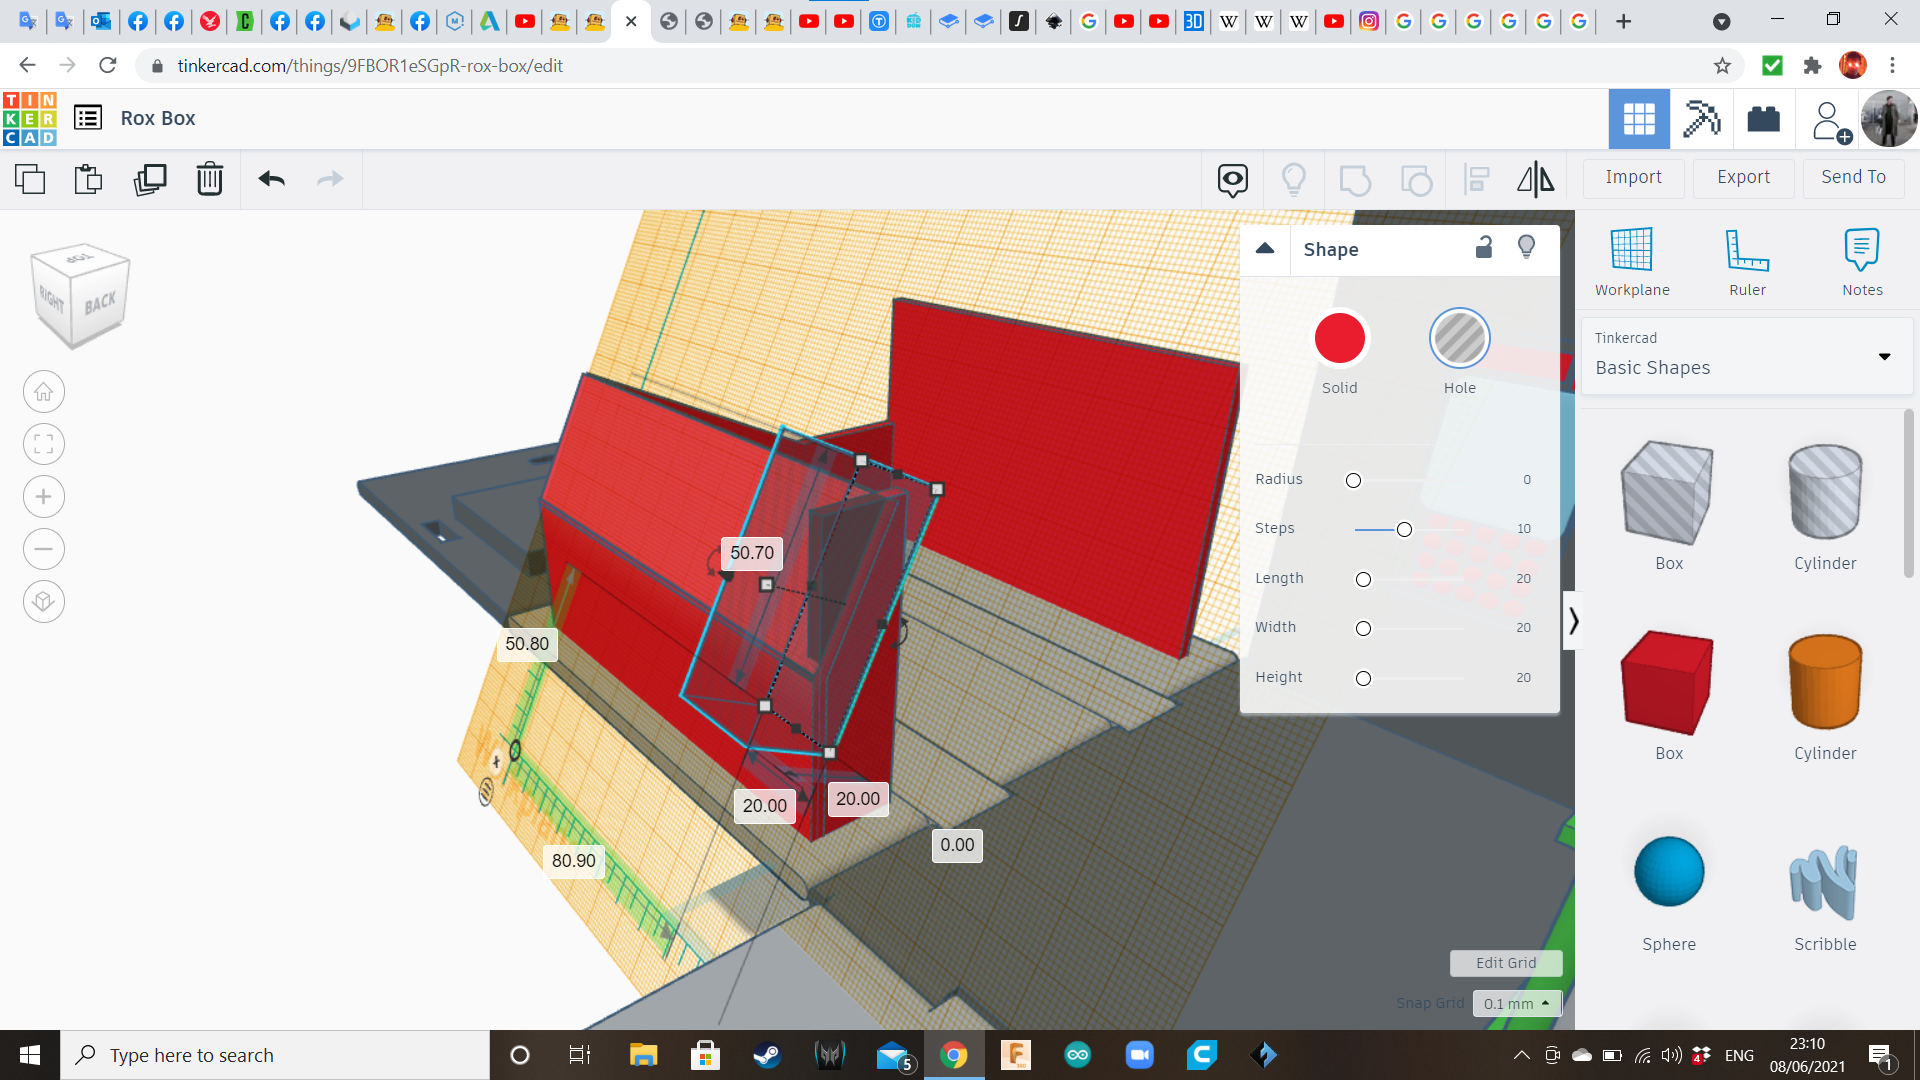Toggle shape visibility lightbulb in panel
The width and height of the screenshot is (1920, 1080).
click(1526, 247)
